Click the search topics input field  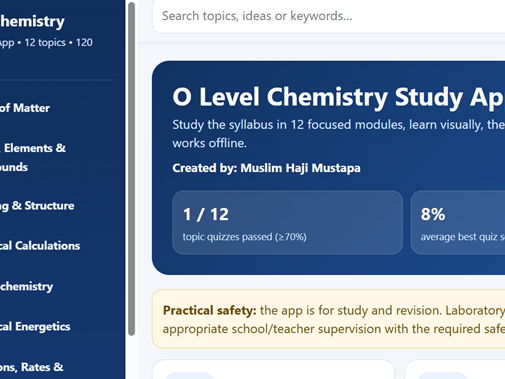(x=329, y=16)
